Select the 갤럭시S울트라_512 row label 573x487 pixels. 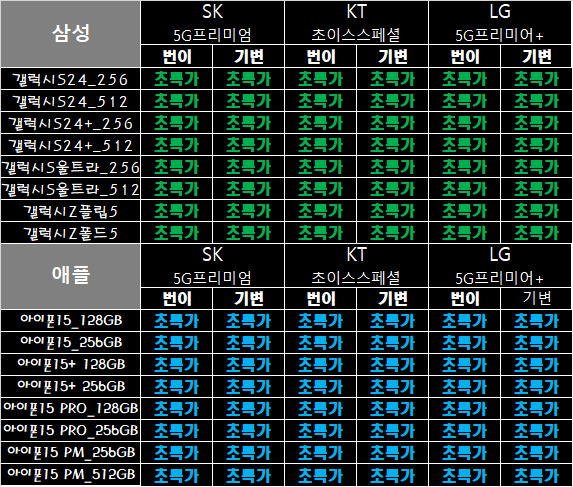[71, 189]
